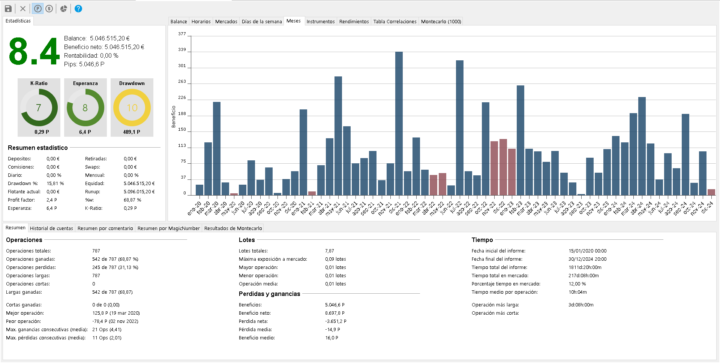
Task: Click Operaciones ganadas 542 de 787 value
Action: 116,259
